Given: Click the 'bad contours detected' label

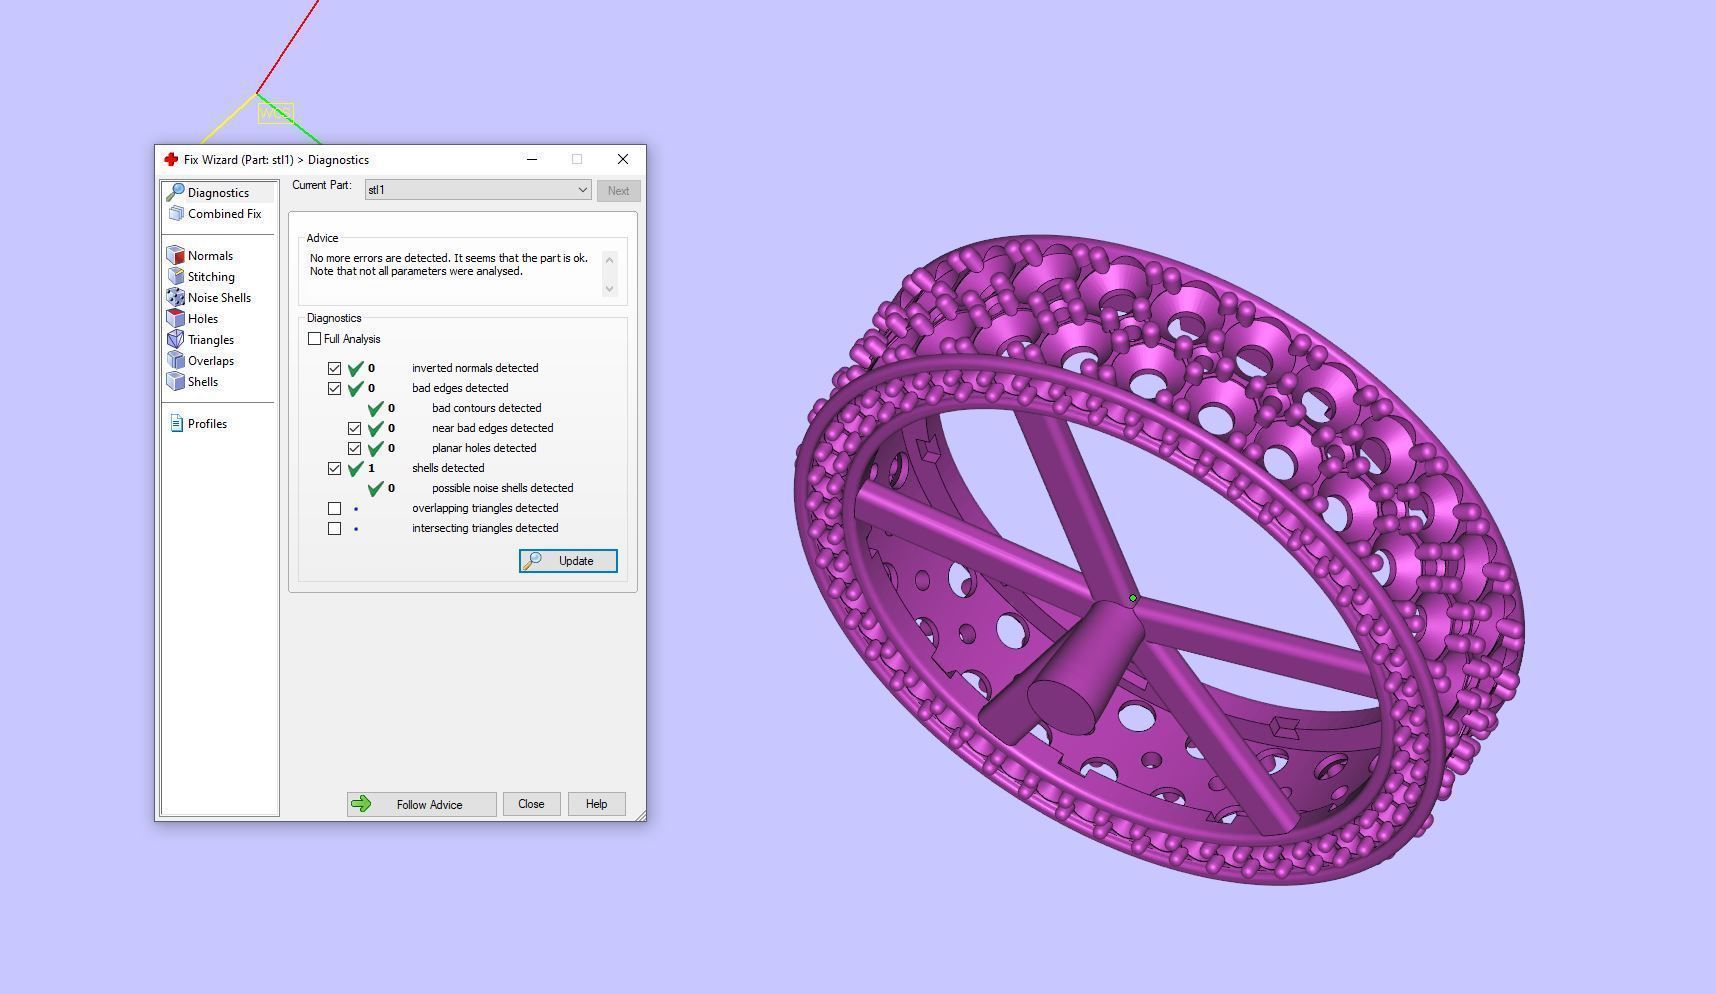Looking at the screenshot, I should 486,408.
